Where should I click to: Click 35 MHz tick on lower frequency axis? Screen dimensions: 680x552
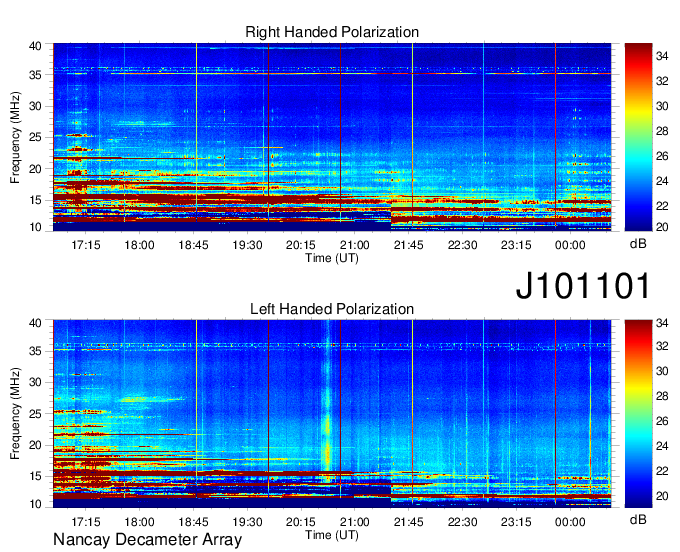(35, 351)
